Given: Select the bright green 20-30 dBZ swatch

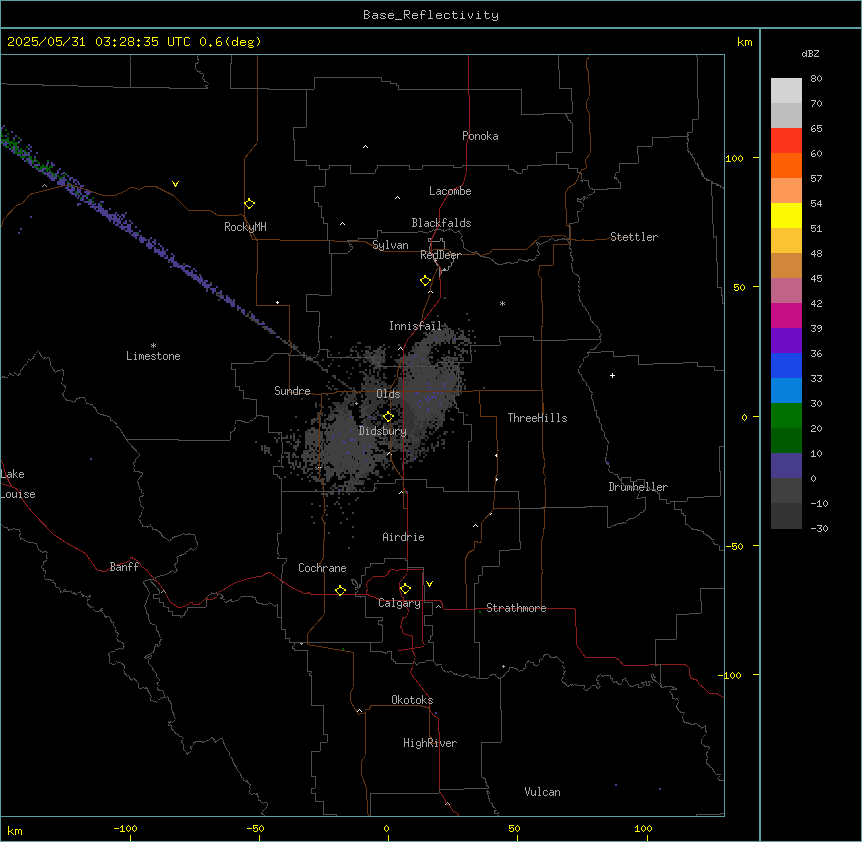Looking at the screenshot, I should click(786, 416).
